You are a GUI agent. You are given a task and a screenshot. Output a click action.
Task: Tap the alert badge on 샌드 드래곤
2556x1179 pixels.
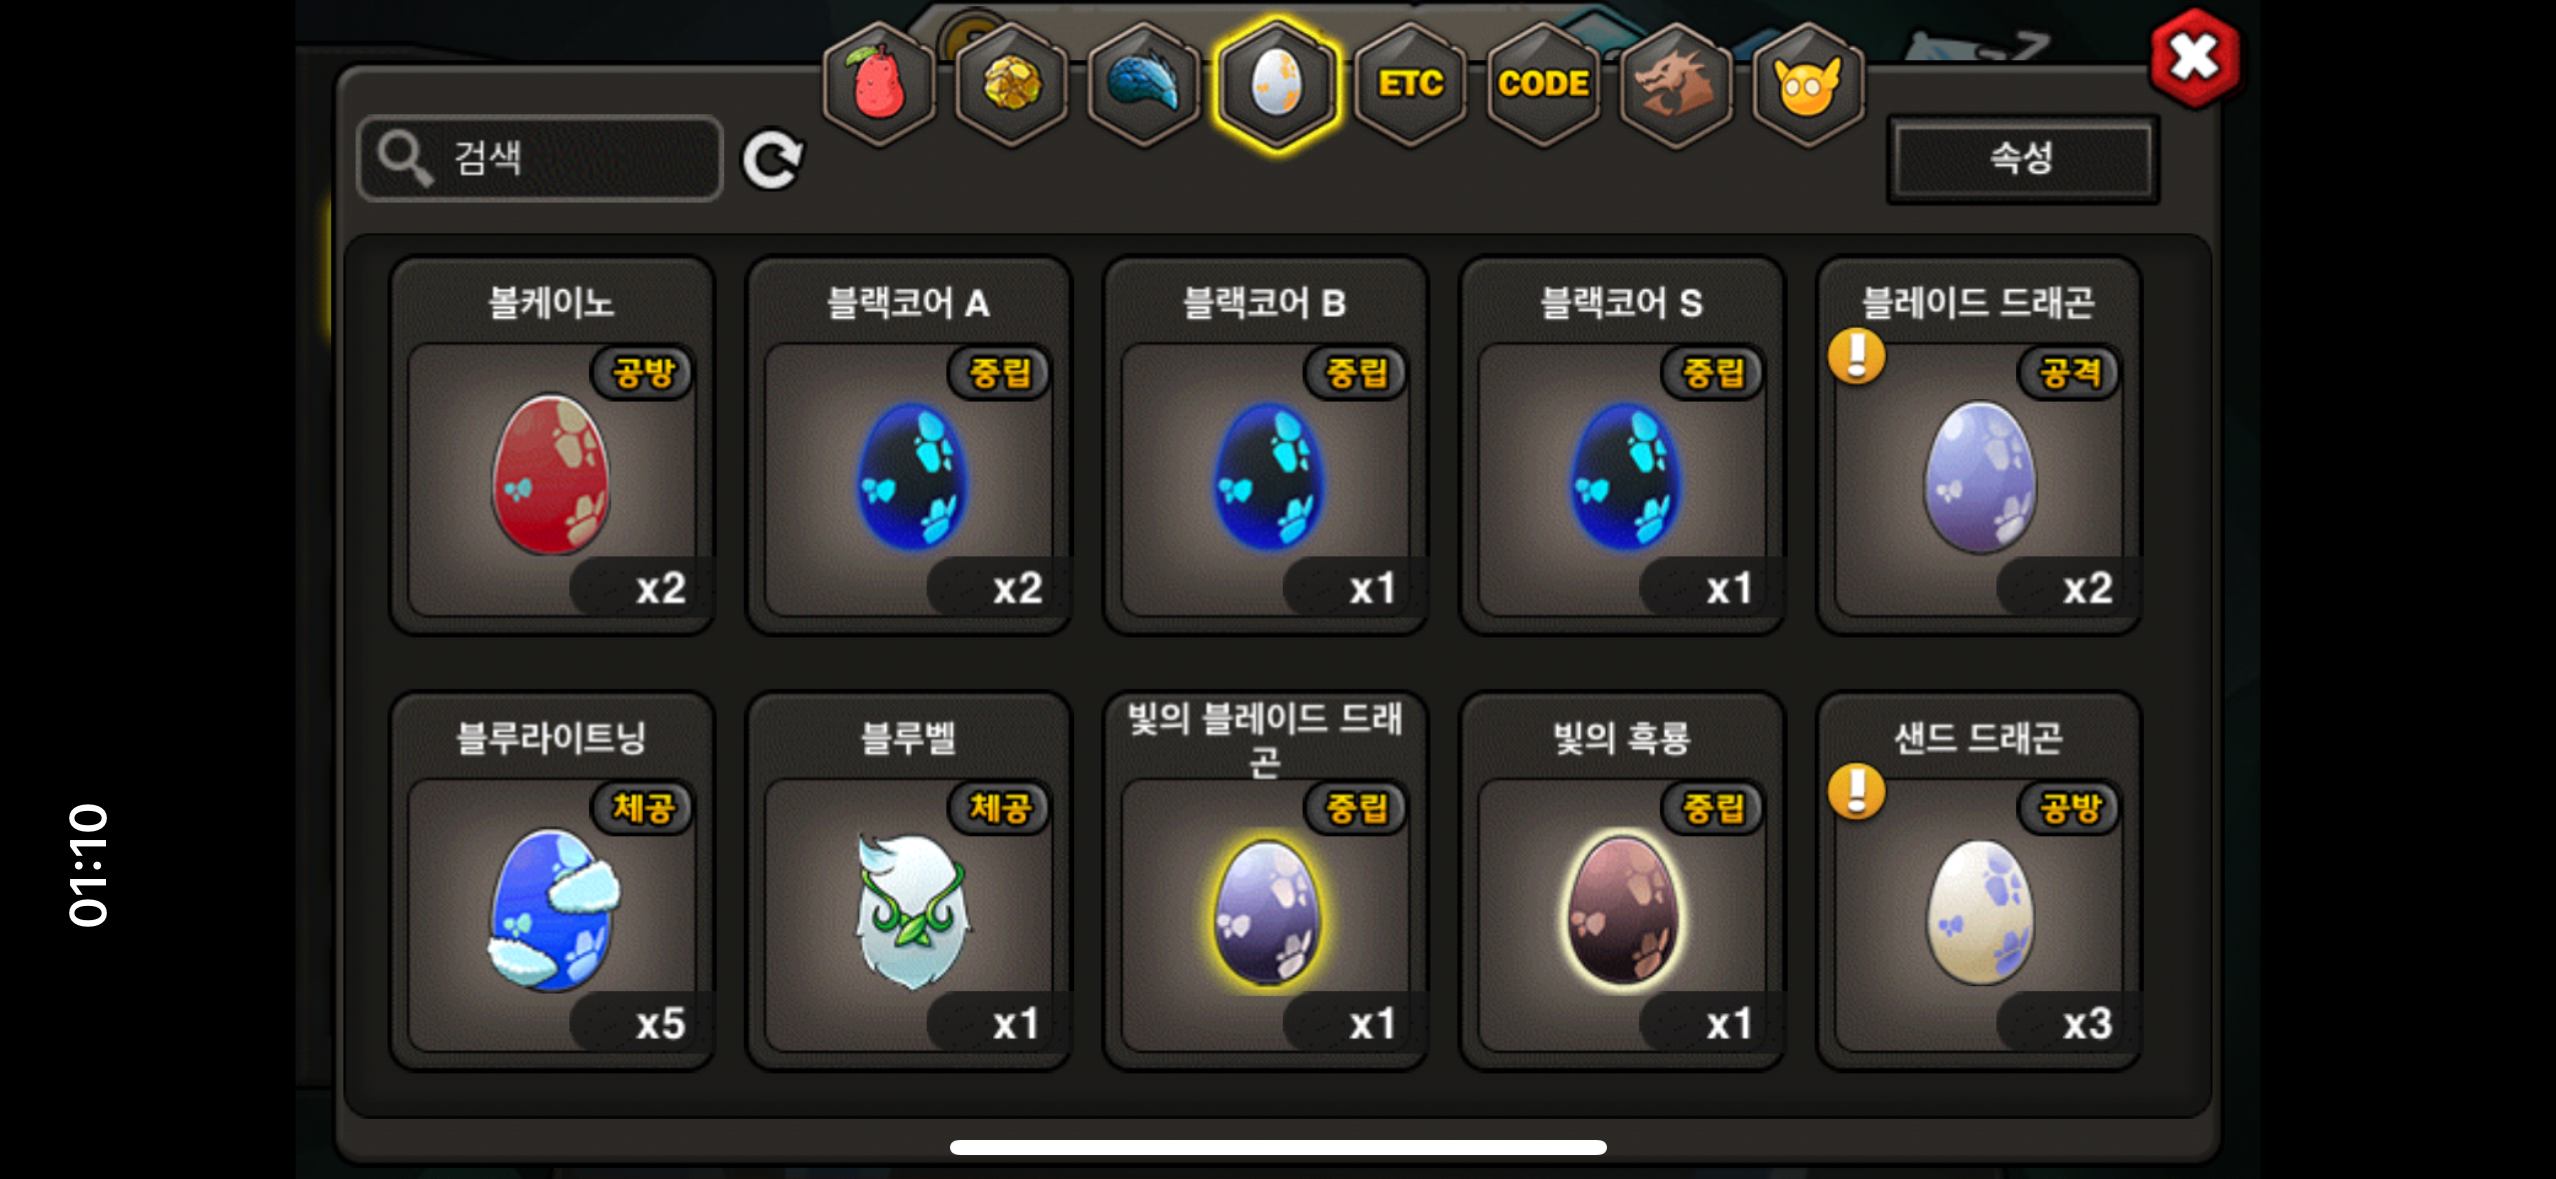tap(1857, 791)
